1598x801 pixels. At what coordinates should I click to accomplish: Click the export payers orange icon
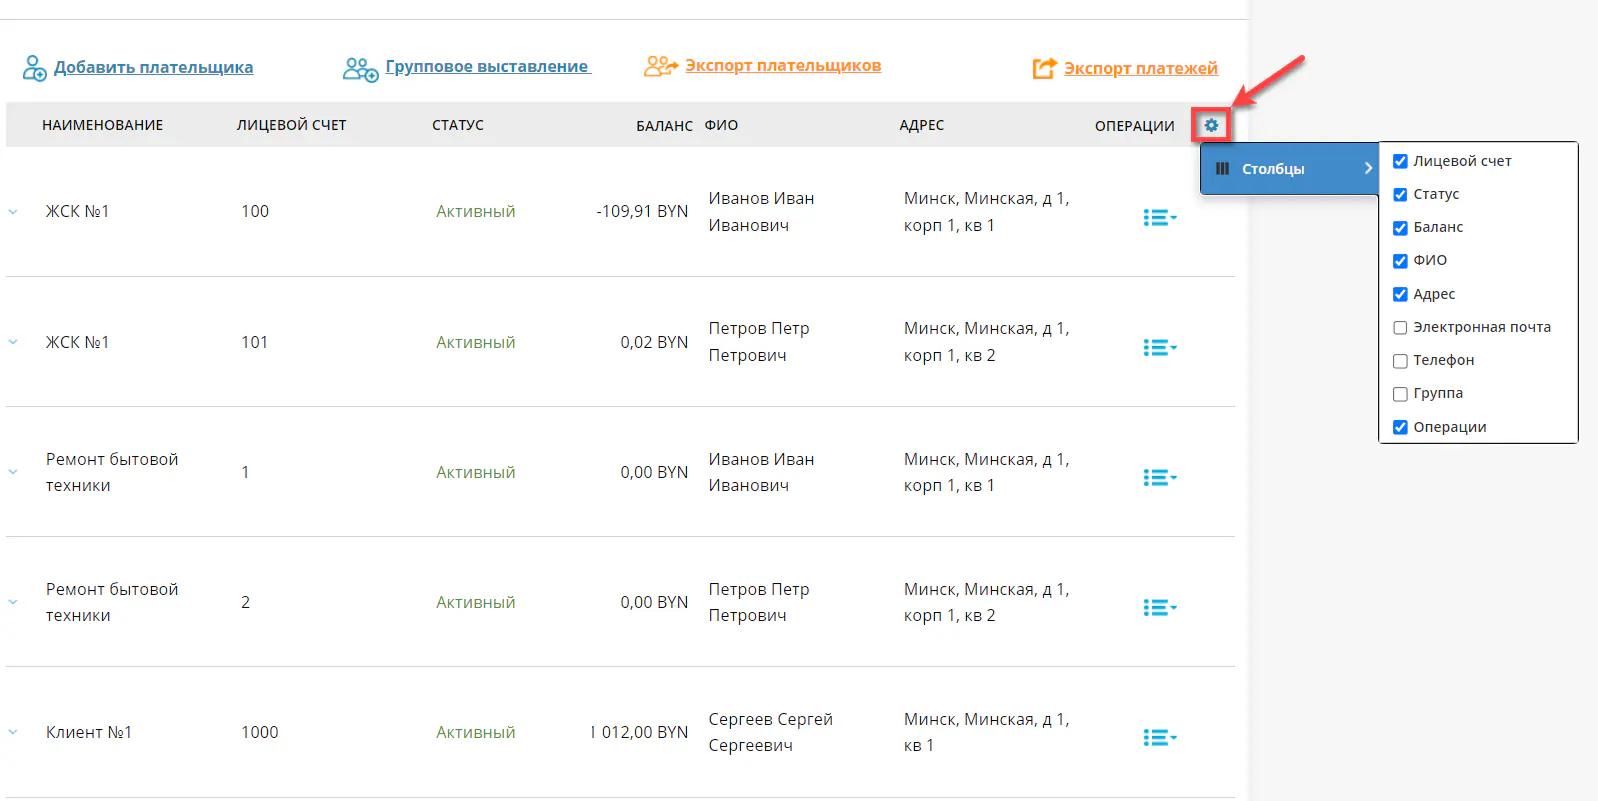pyautogui.click(x=660, y=66)
